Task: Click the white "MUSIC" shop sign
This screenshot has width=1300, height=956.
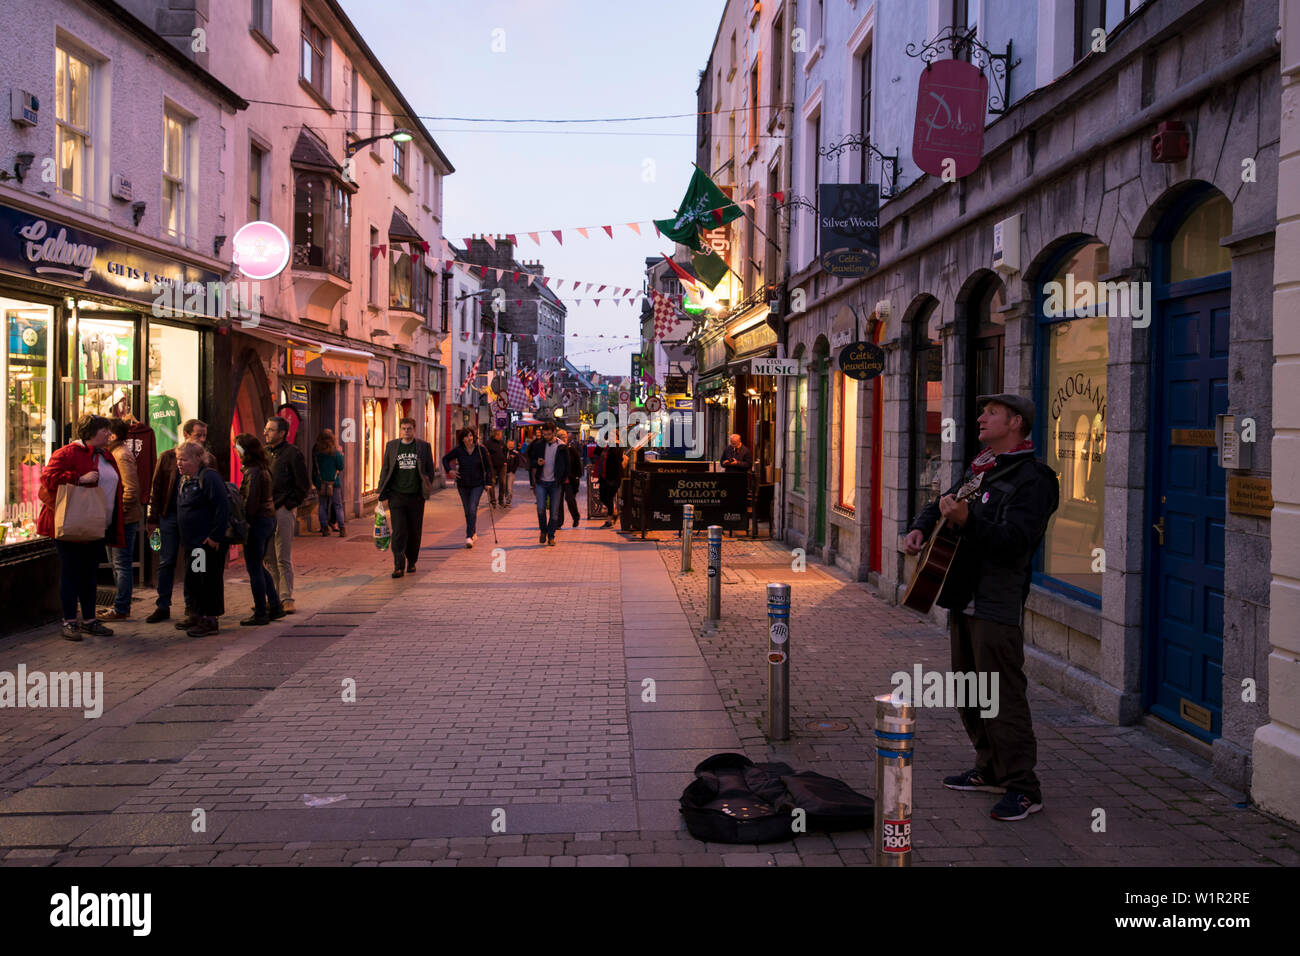Action: tap(774, 367)
